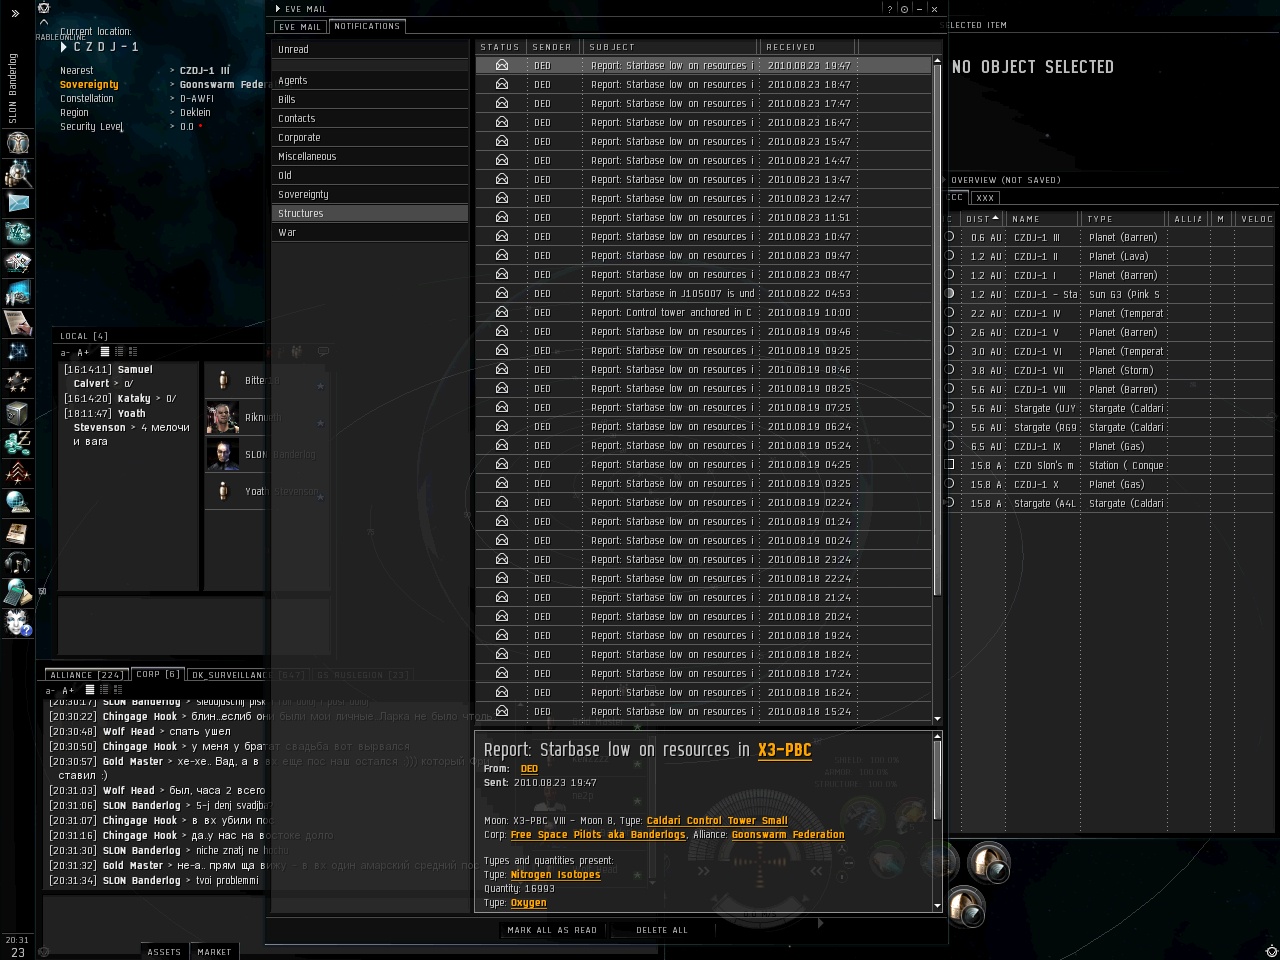
Task: Follow the X3-PBC link in report title
Action: (785, 750)
